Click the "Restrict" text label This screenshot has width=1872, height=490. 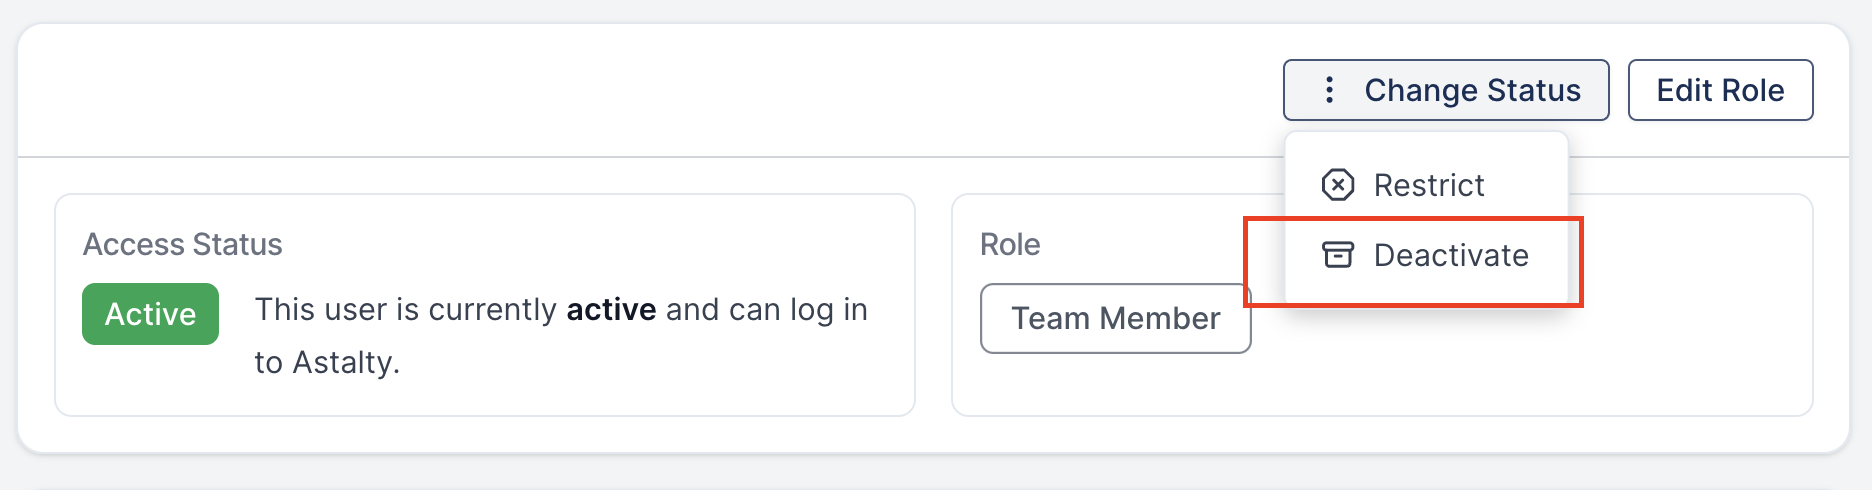click(x=1429, y=185)
